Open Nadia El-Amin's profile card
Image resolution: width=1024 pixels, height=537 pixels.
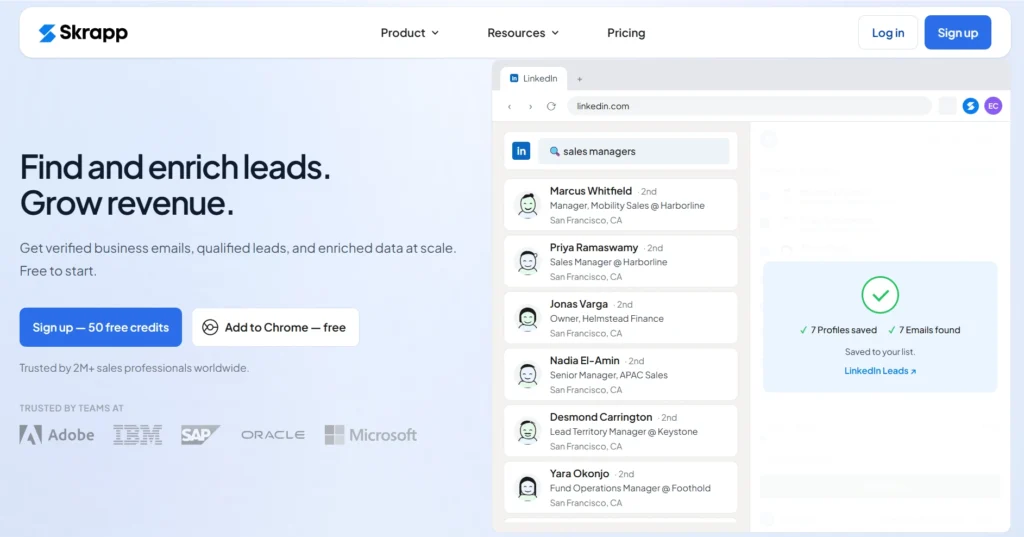620,374
